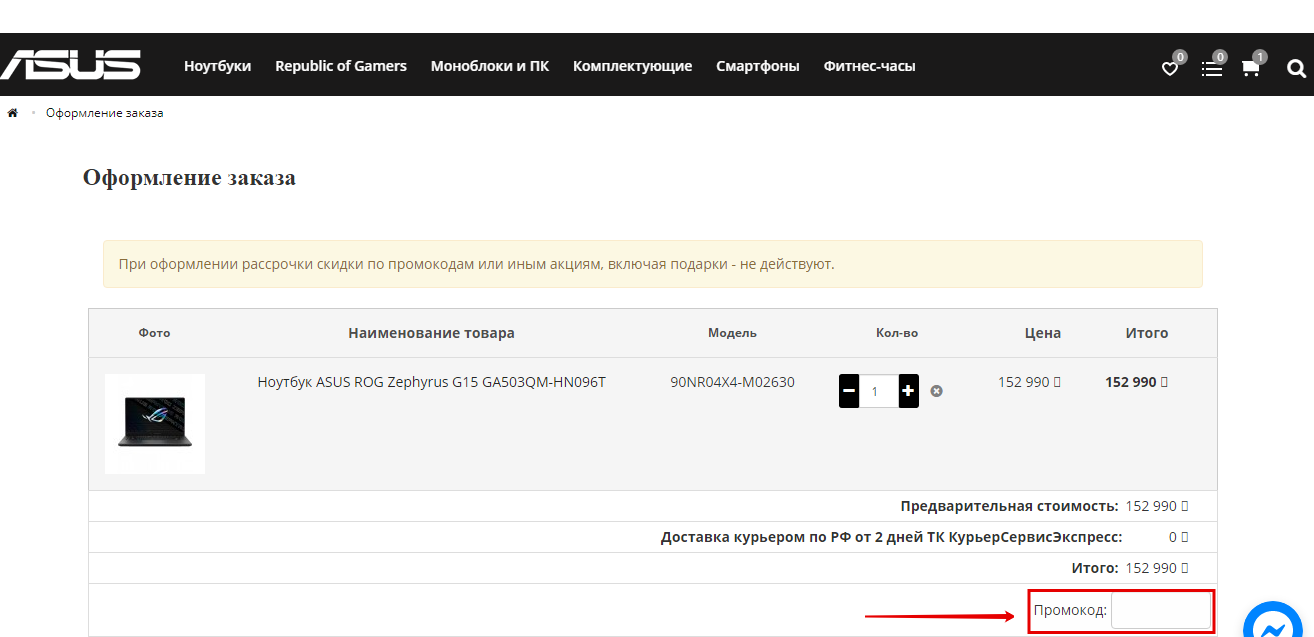Click the Цена column header
The width and height of the screenshot is (1314, 637).
tap(1043, 333)
